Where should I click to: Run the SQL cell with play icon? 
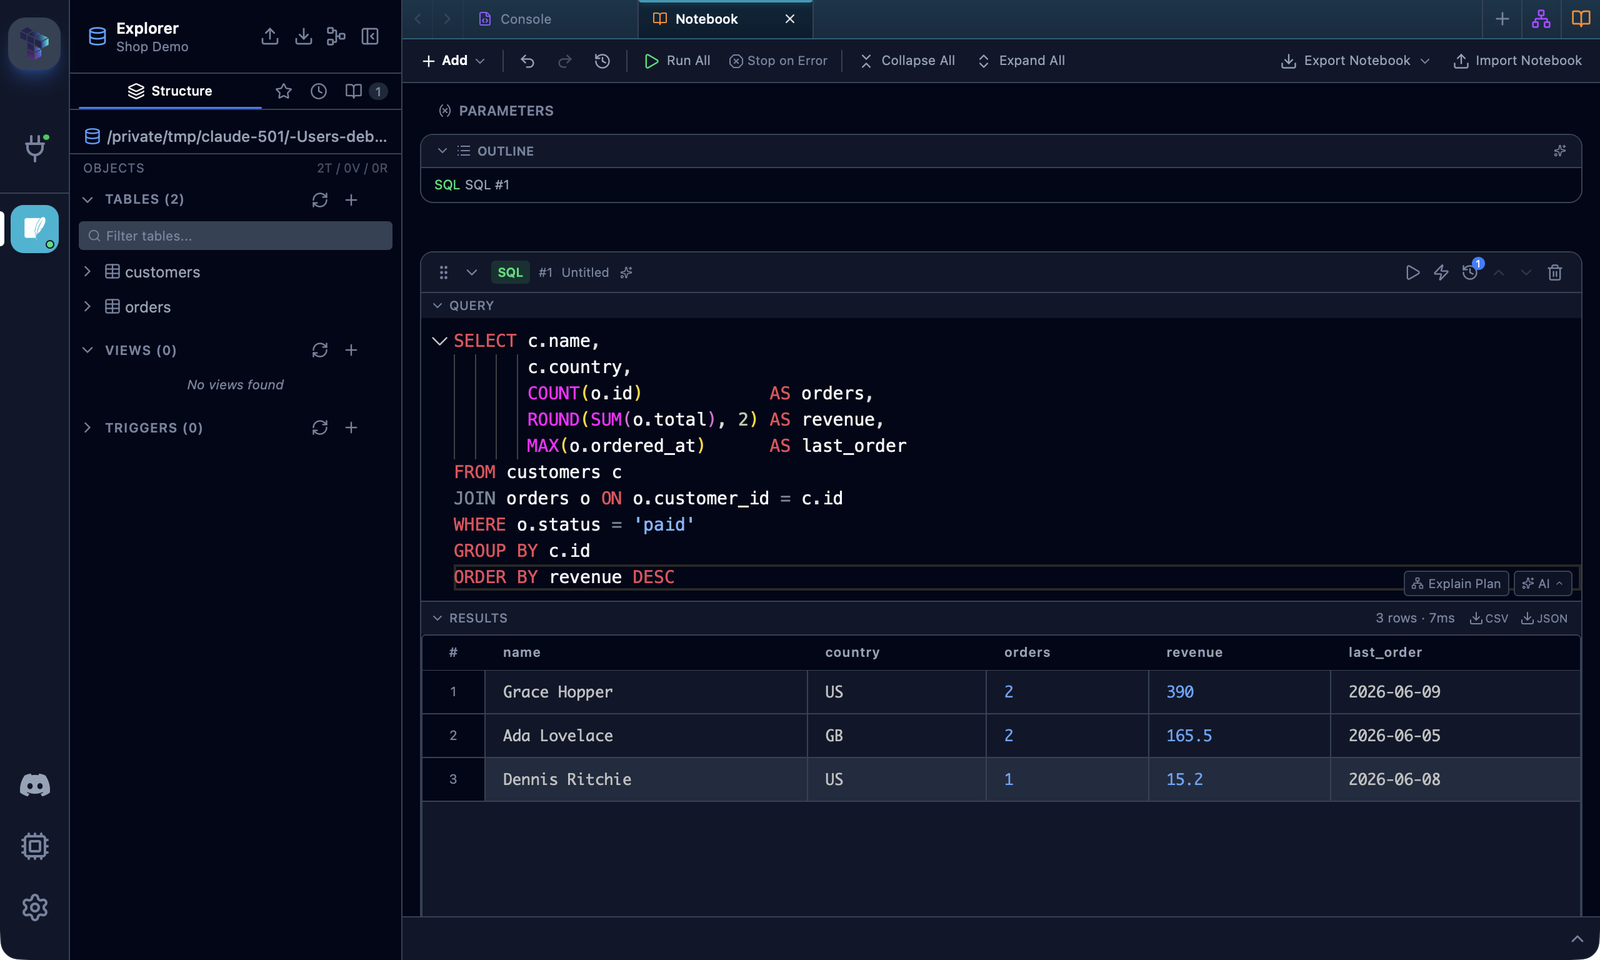click(x=1412, y=273)
